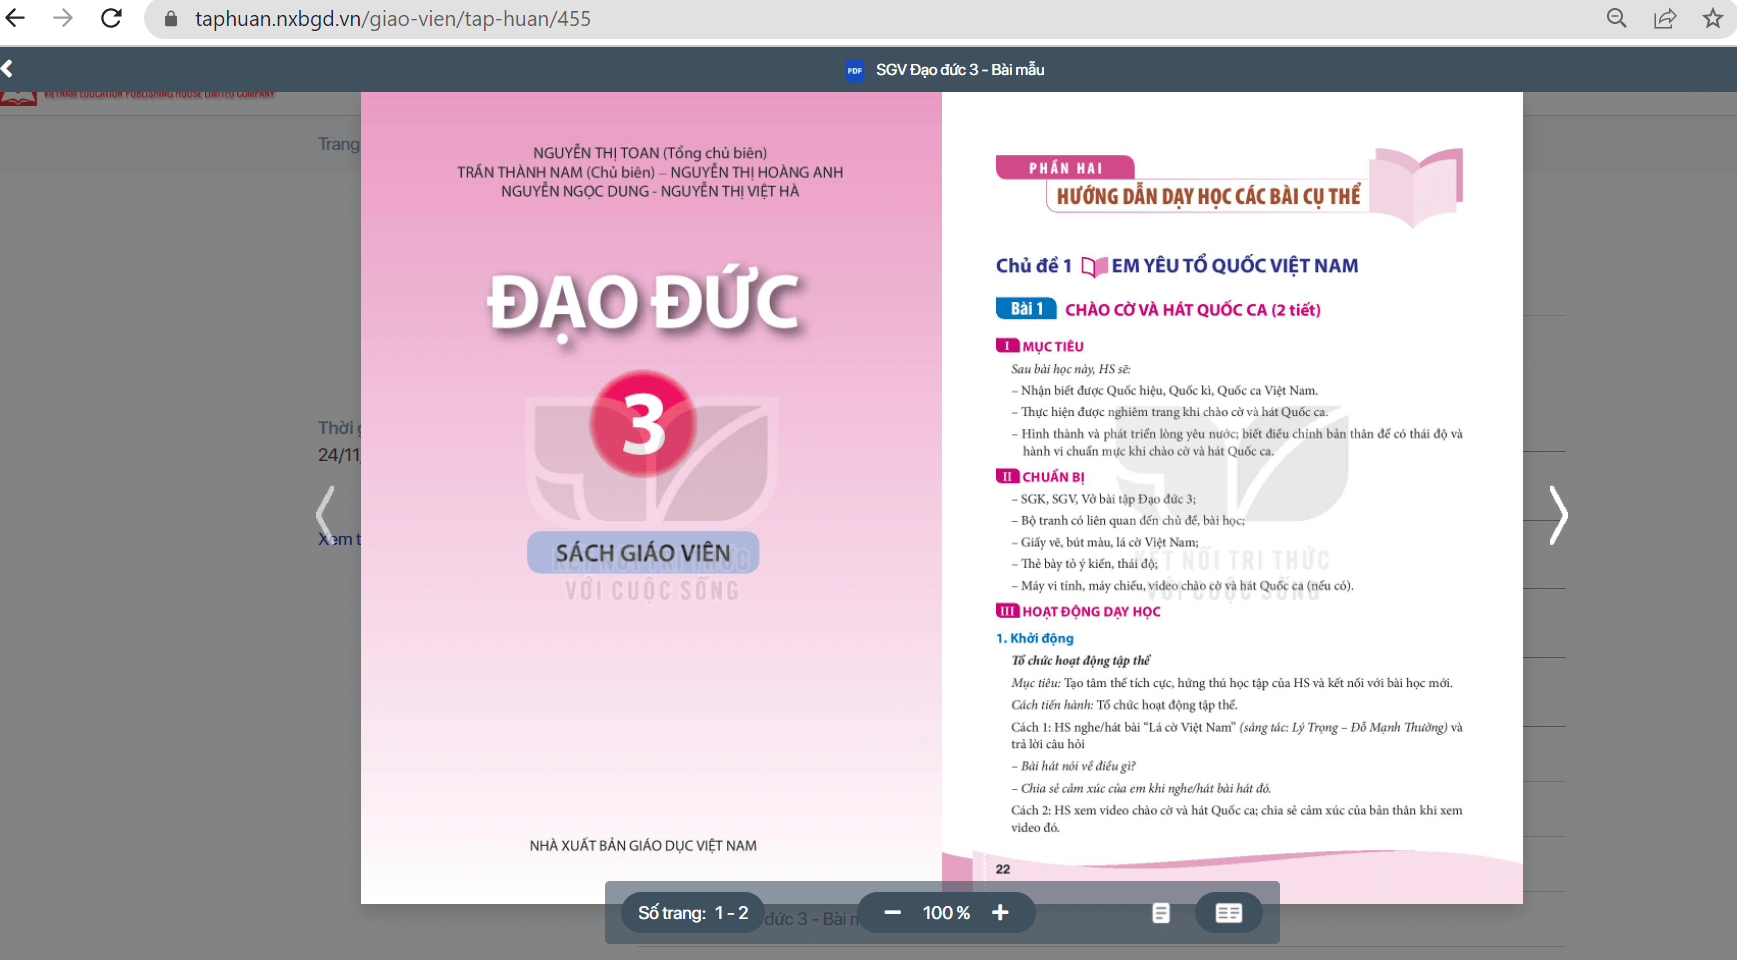Go to next page with right arrow
Screen dimensions: 1737x960
[1558, 515]
